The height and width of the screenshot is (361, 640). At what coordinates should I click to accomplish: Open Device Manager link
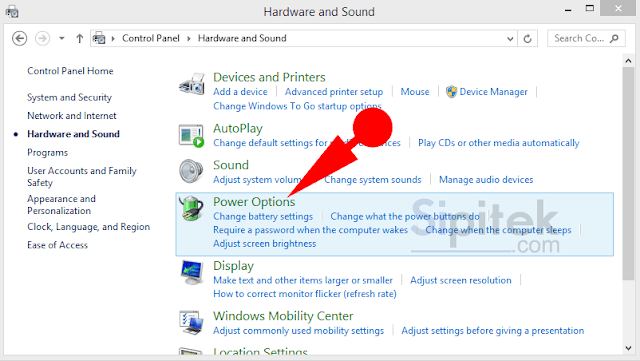pyautogui.click(x=493, y=92)
